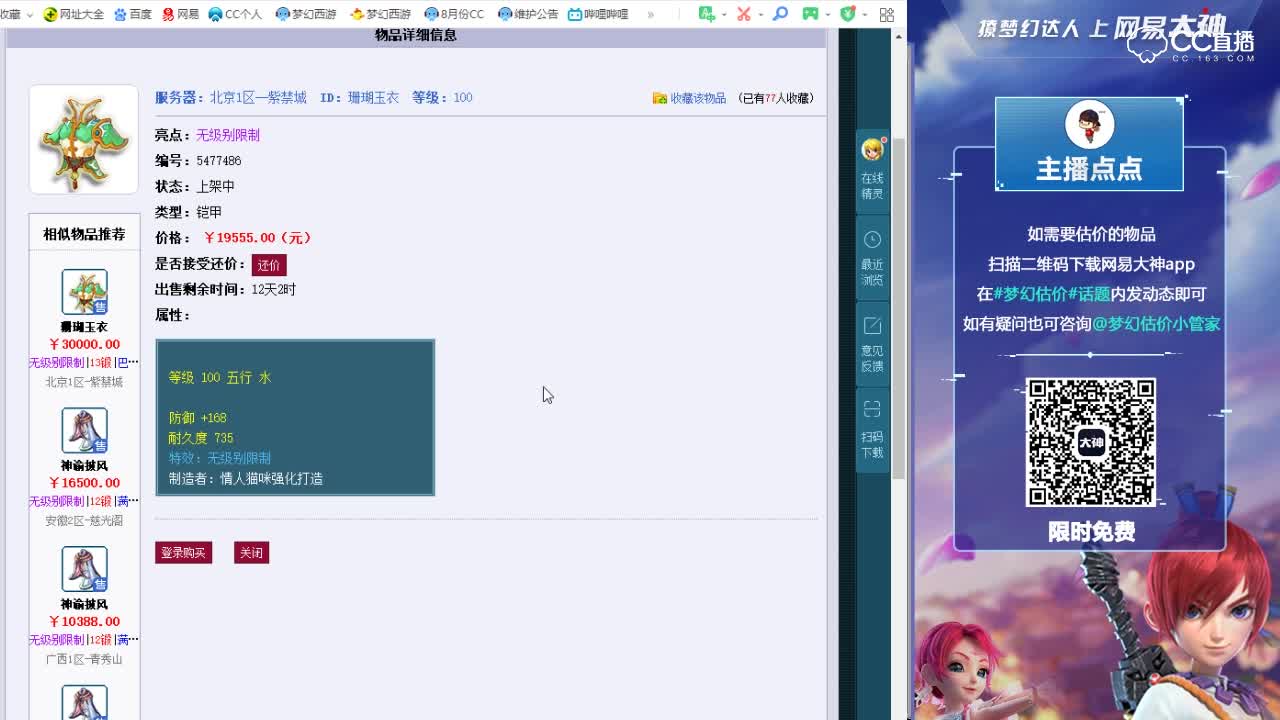This screenshot has width=1280, height=720.
Task: Click the 防御 +168 attribute line
Action: coord(198,418)
